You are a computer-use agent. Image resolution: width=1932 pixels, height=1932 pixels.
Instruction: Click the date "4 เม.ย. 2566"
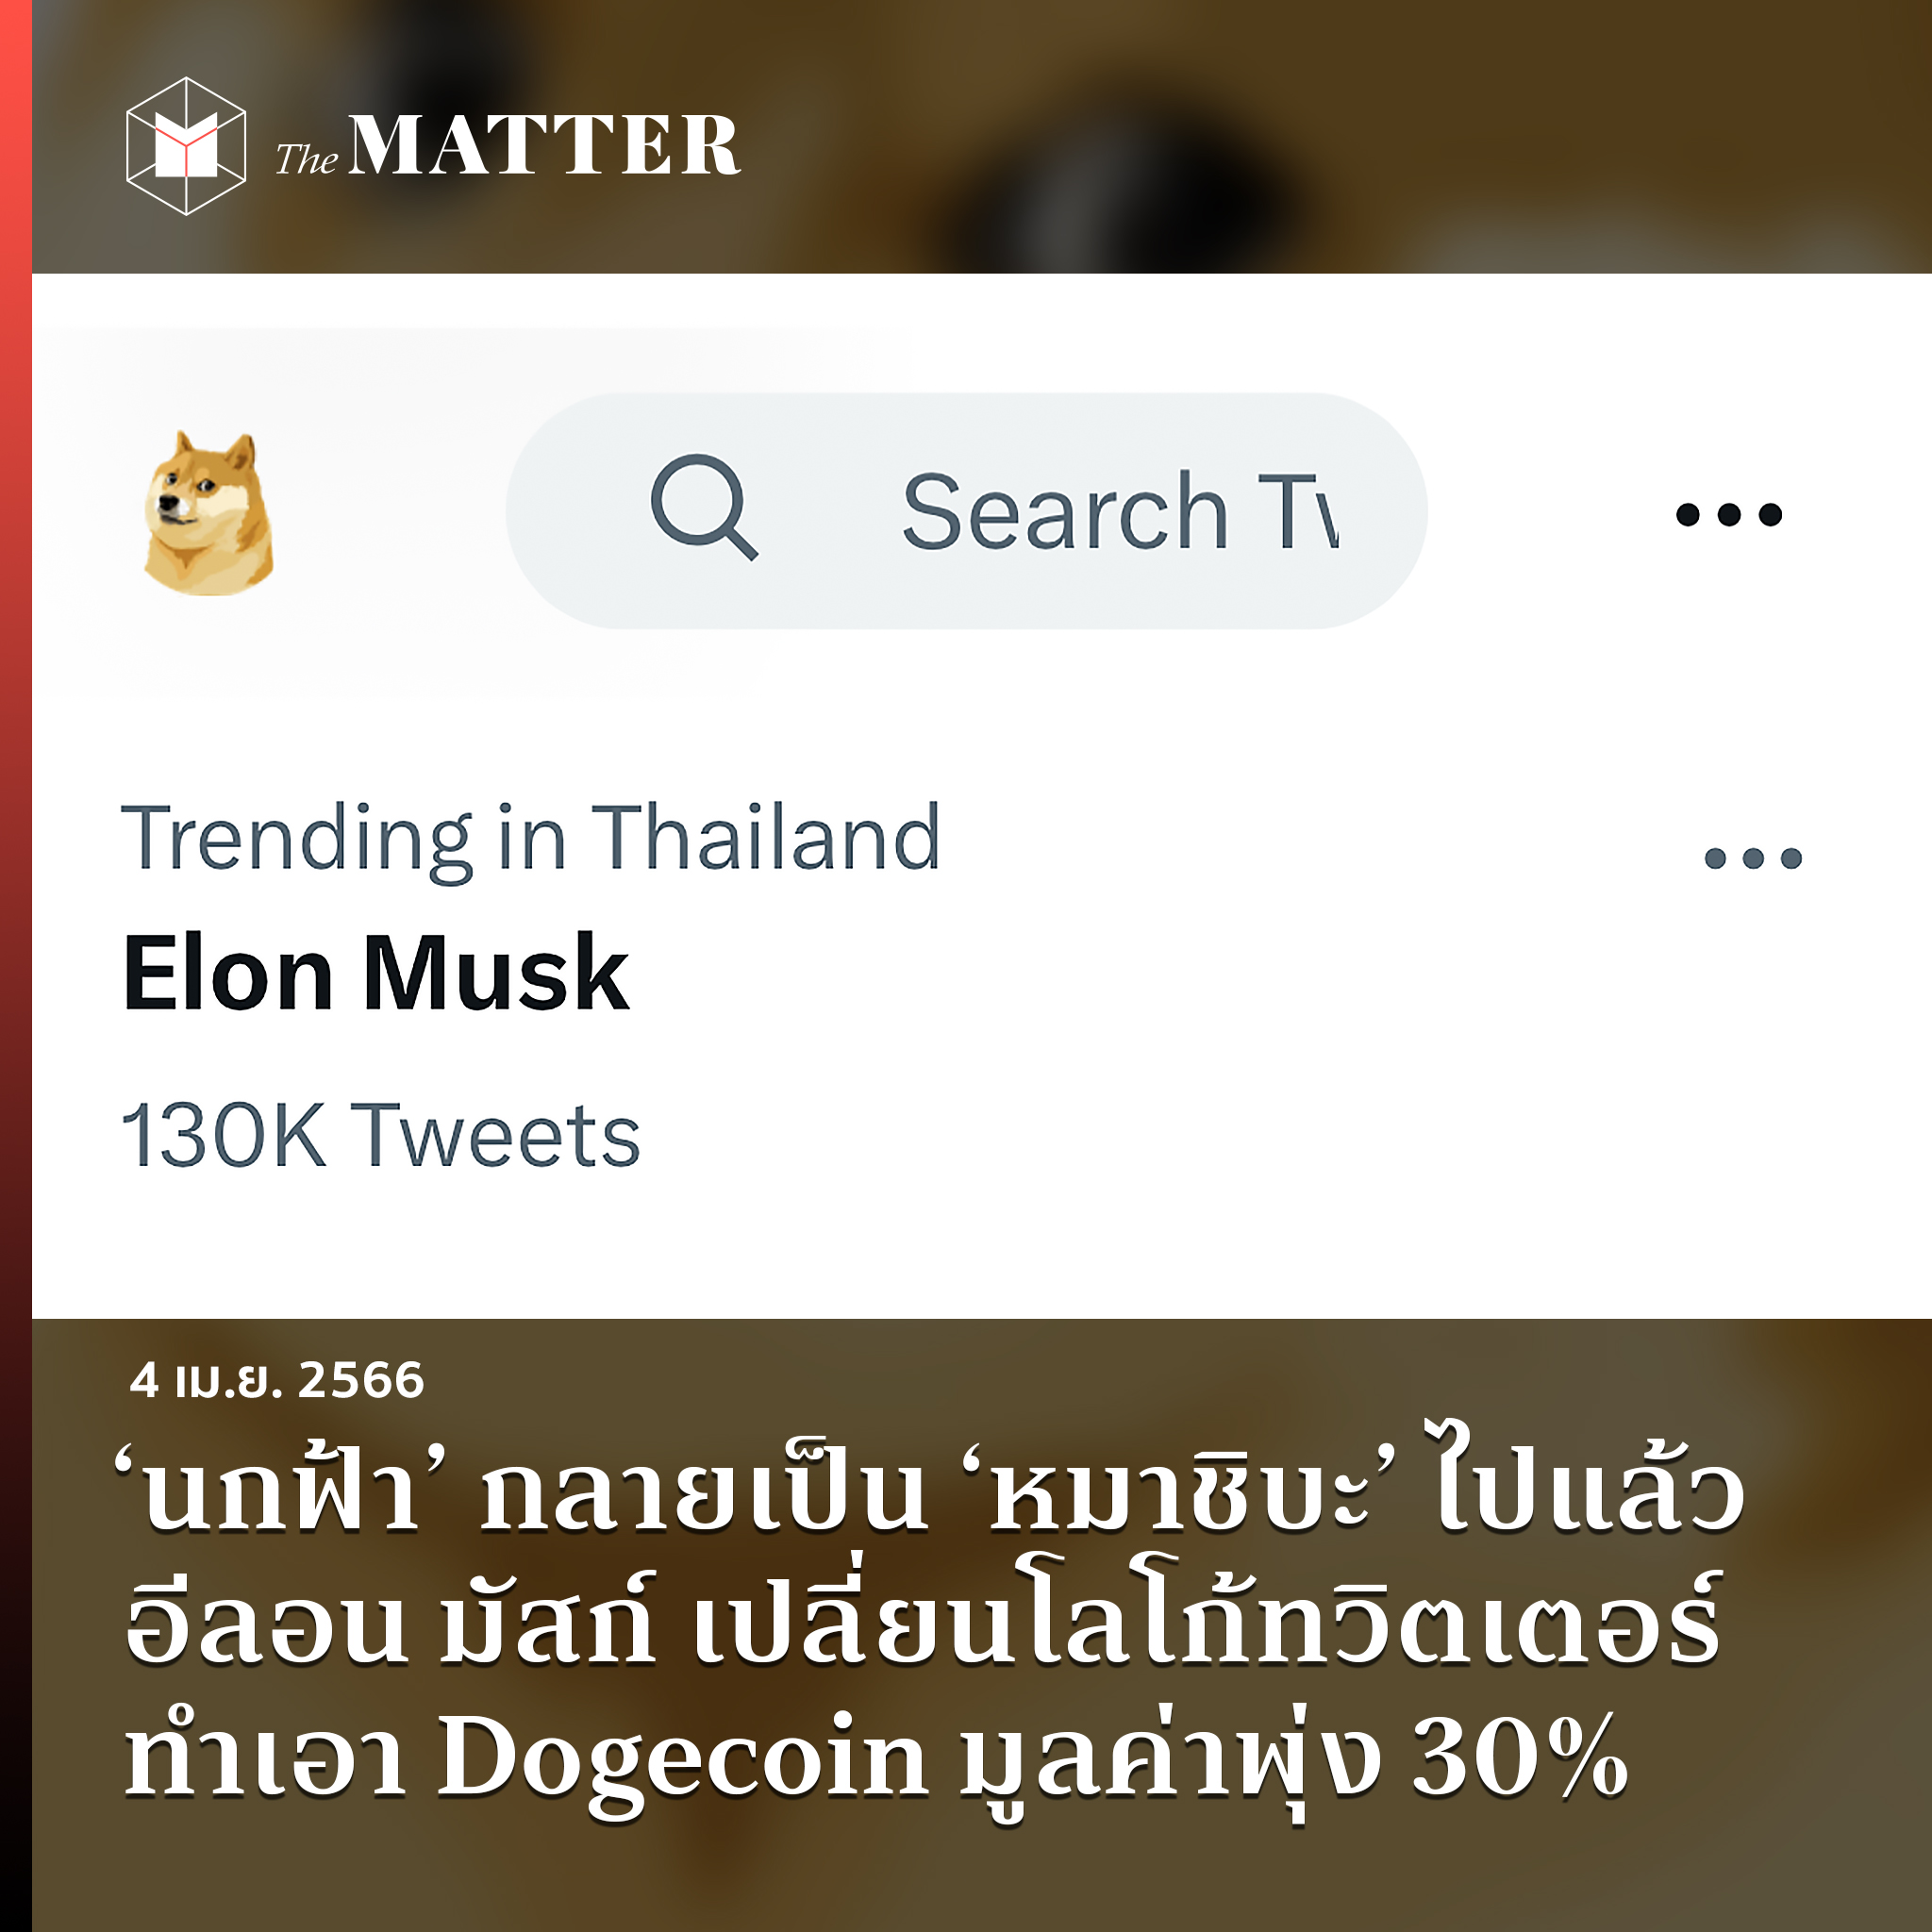click(x=277, y=1380)
